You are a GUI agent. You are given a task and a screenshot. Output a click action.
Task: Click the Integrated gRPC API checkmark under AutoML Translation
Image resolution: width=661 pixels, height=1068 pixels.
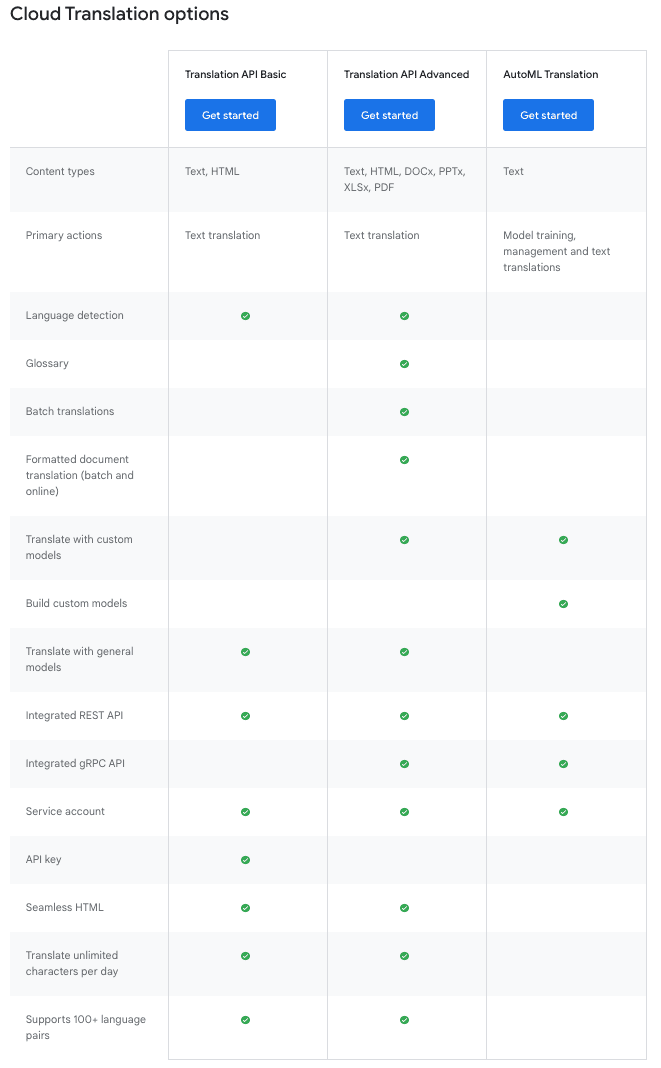563,764
